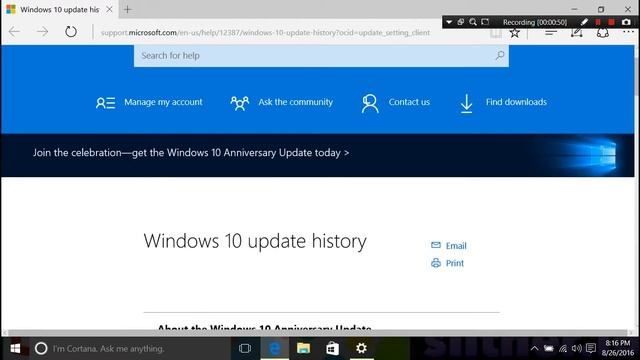Click the Cortana Ask me anything box

tap(130, 348)
